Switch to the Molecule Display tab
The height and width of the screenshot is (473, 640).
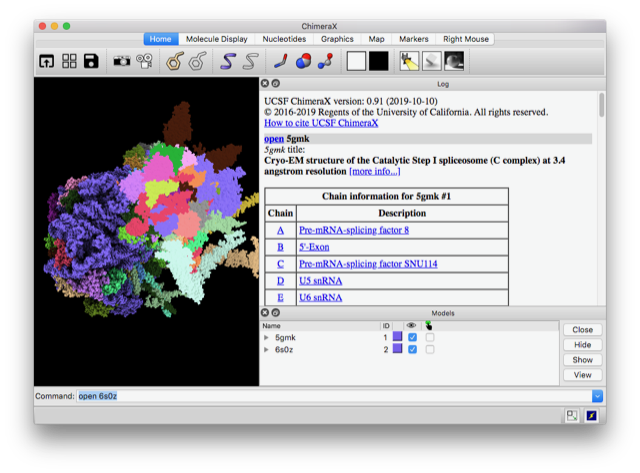(x=213, y=39)
